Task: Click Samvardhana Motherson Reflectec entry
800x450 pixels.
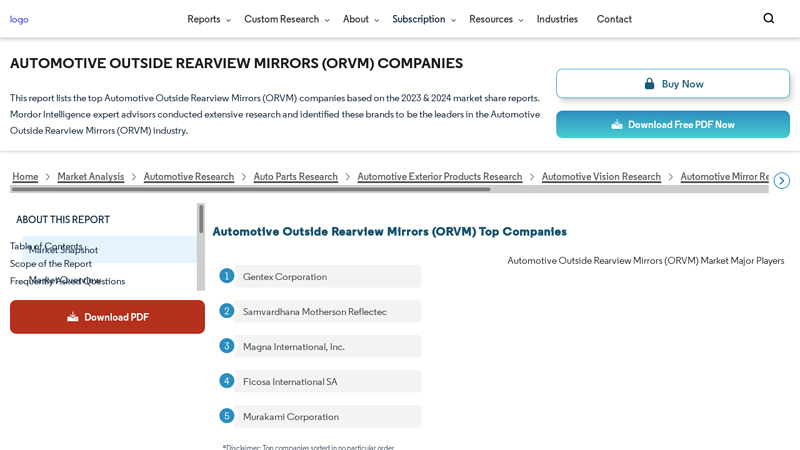Action: click(328, 311)
